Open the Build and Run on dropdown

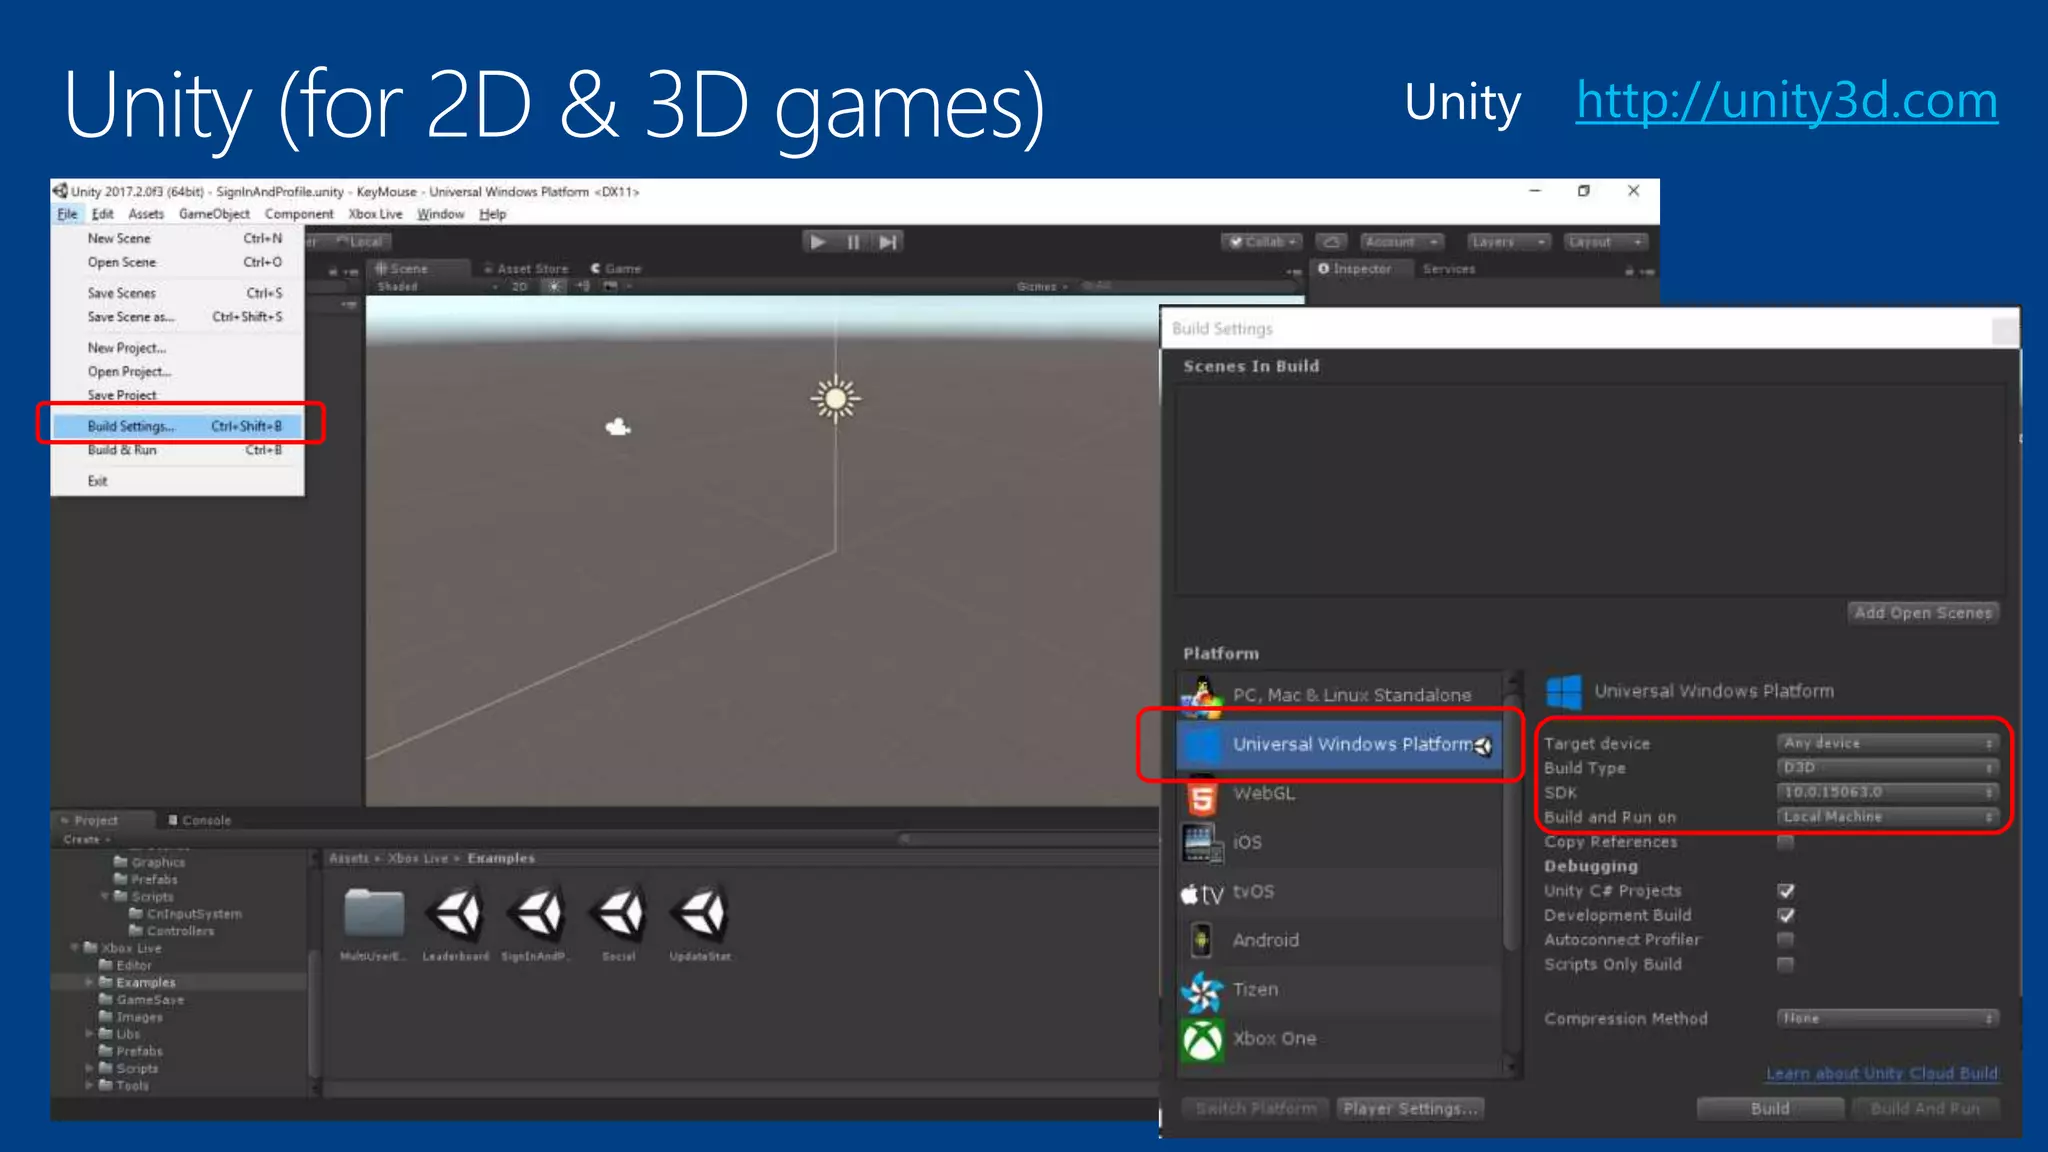(x=1888, y=817)
